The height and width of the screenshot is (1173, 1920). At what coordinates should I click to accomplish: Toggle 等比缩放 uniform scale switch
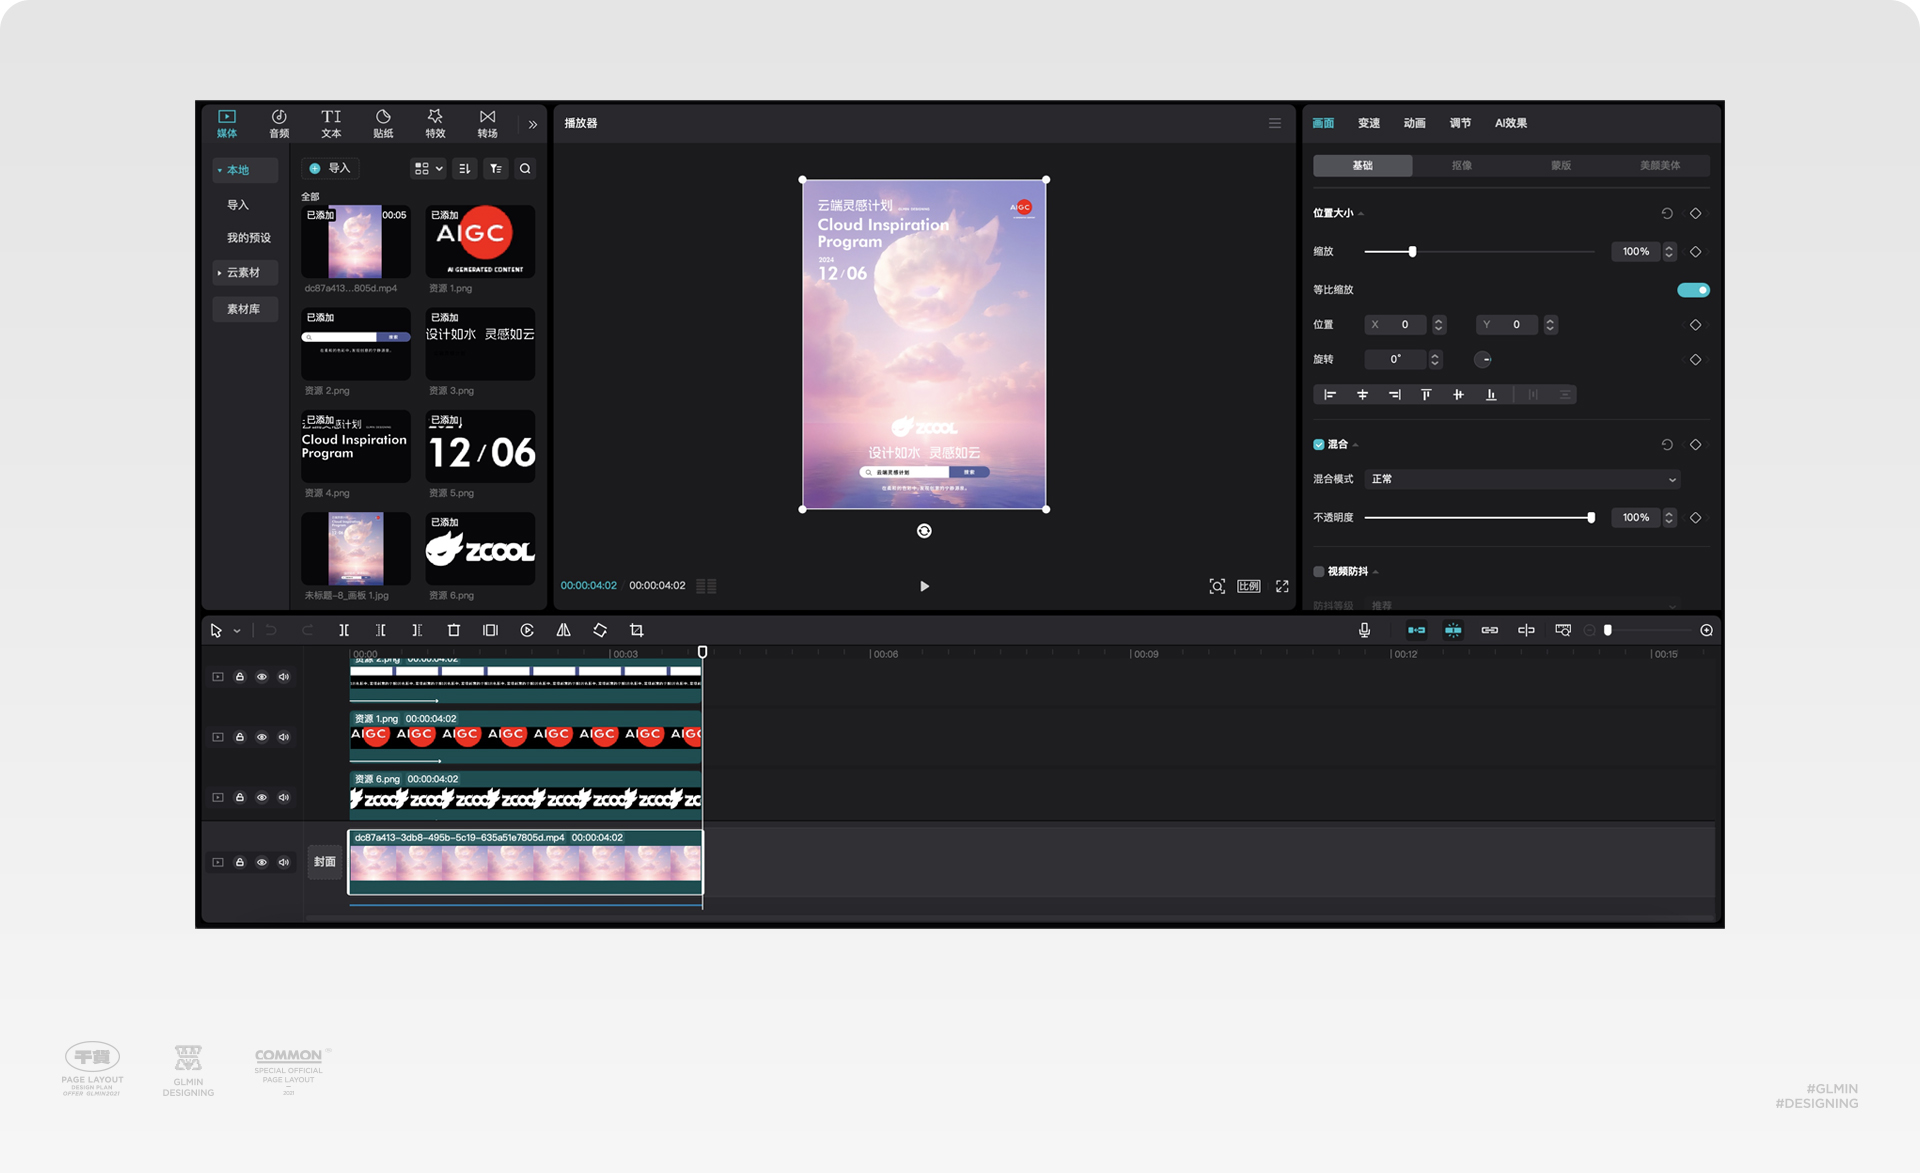coord(1693,290)
